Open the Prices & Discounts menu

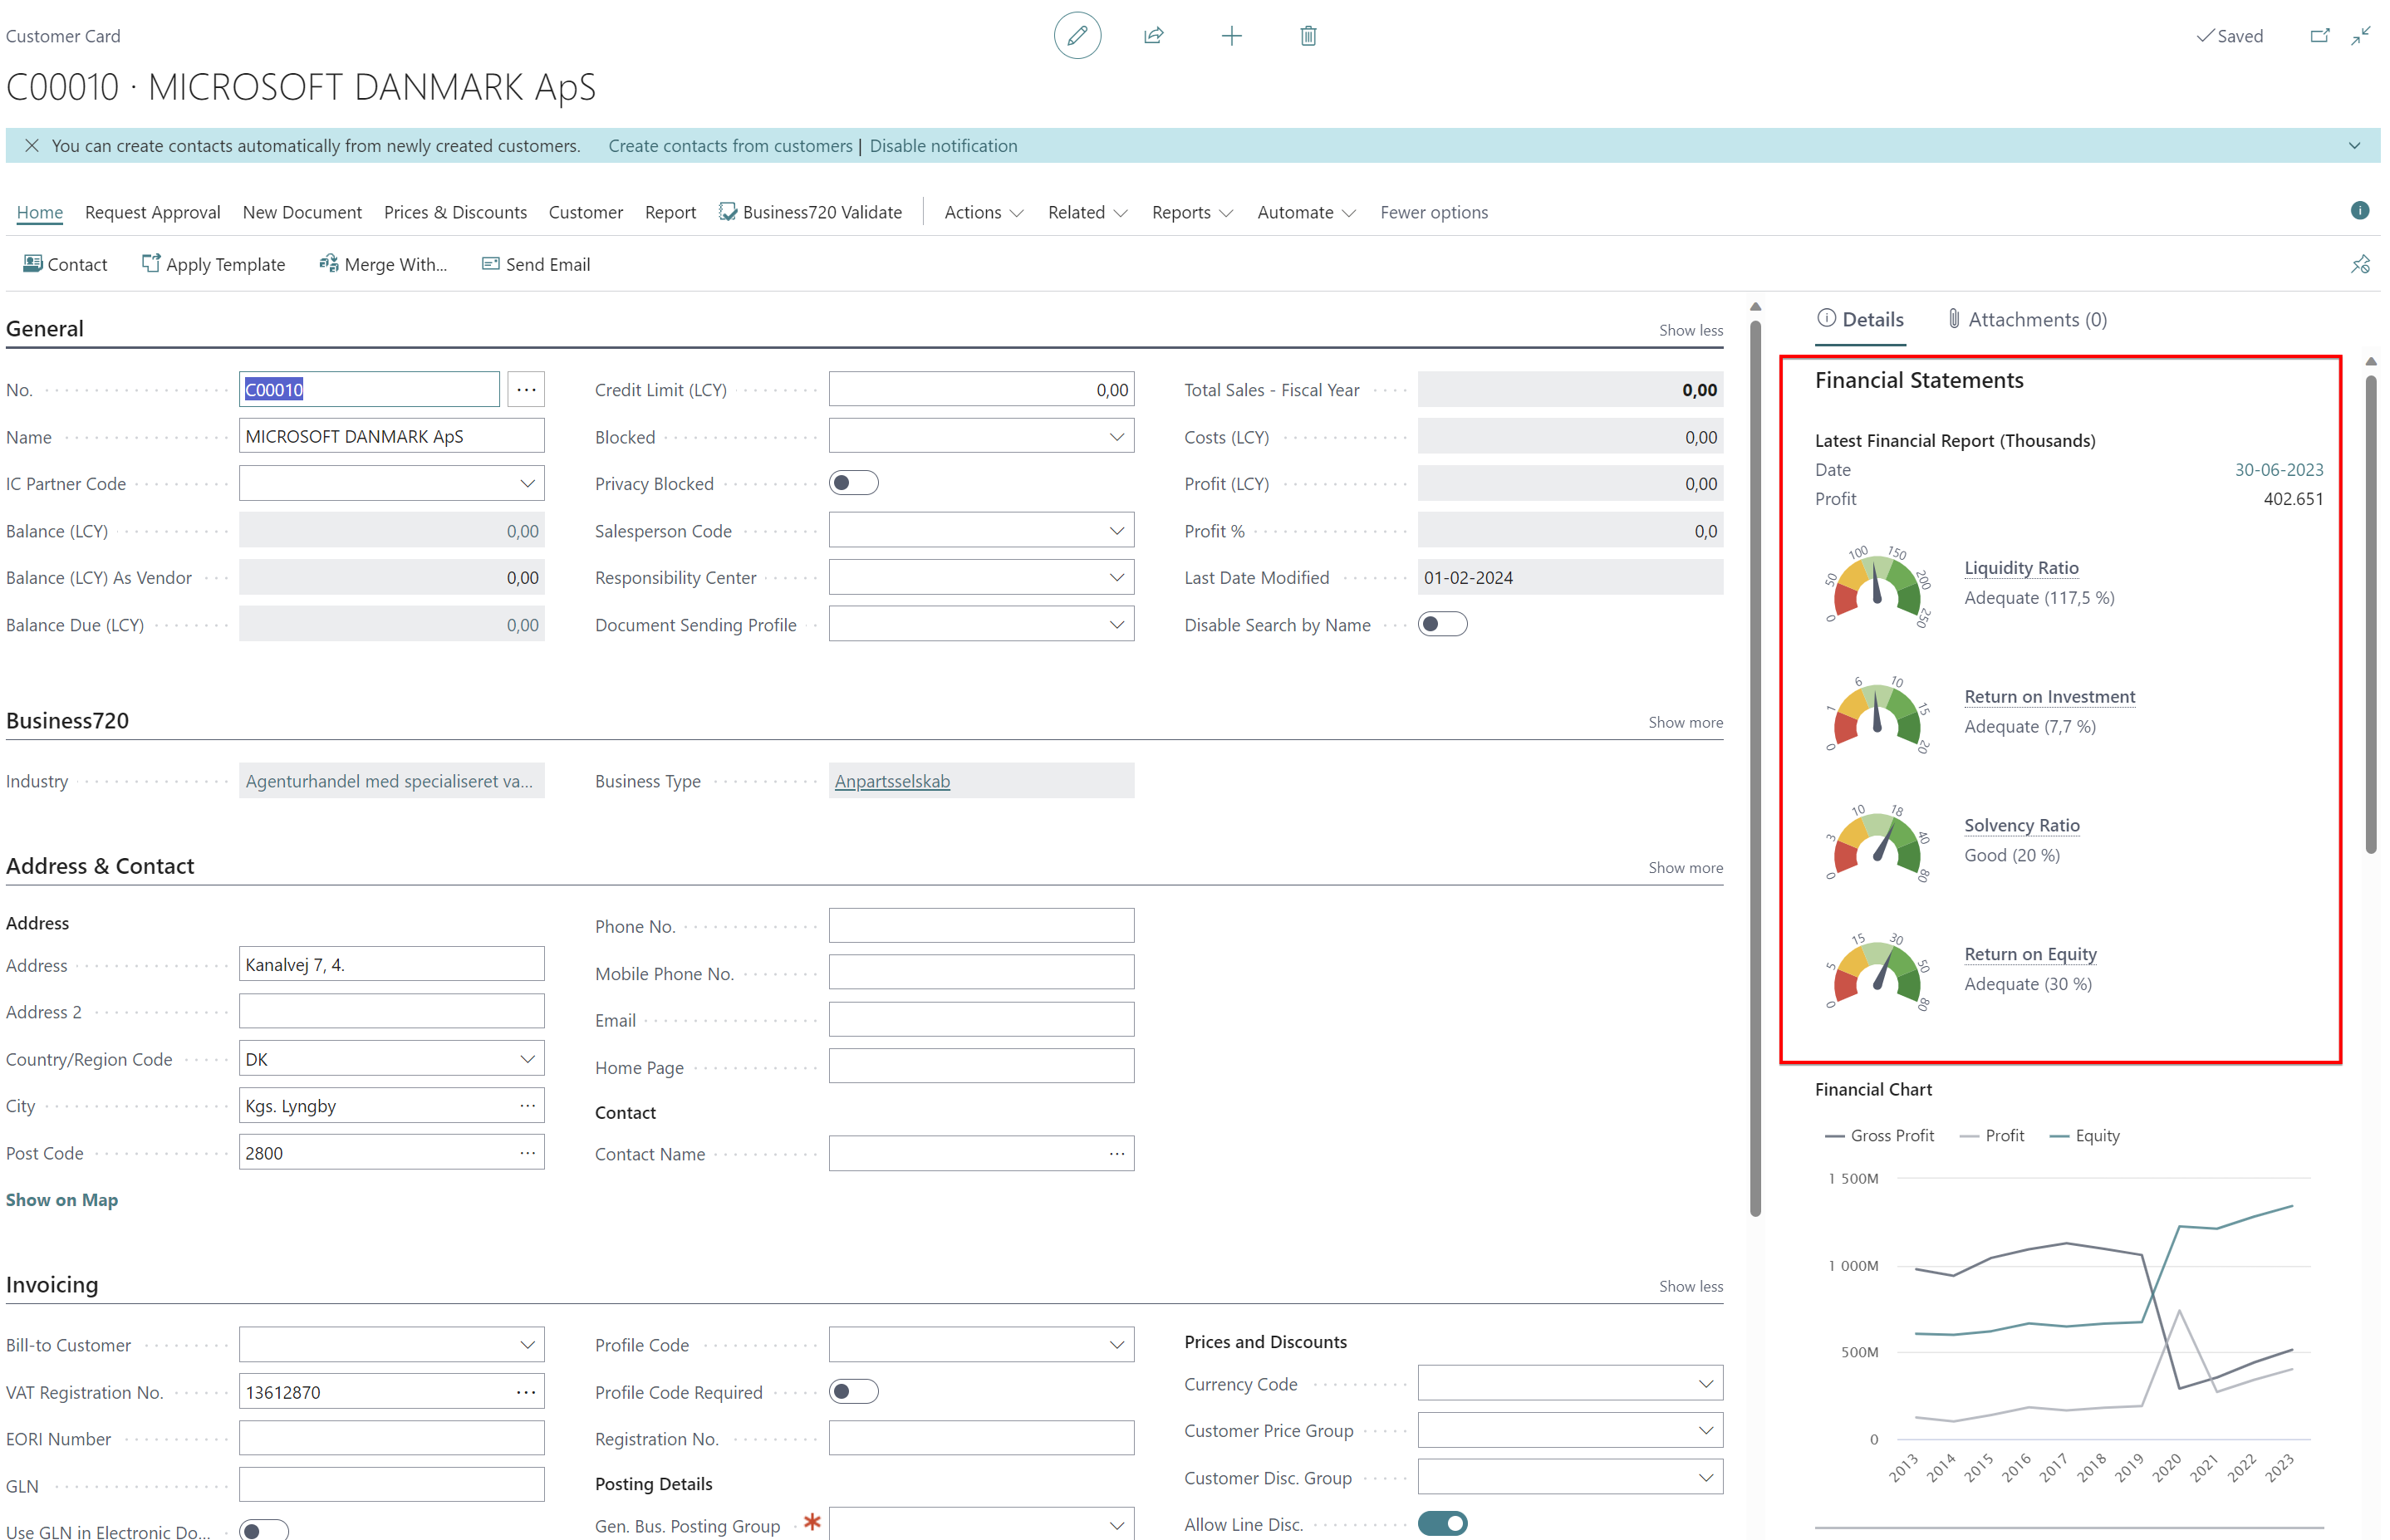click(455, 212)
